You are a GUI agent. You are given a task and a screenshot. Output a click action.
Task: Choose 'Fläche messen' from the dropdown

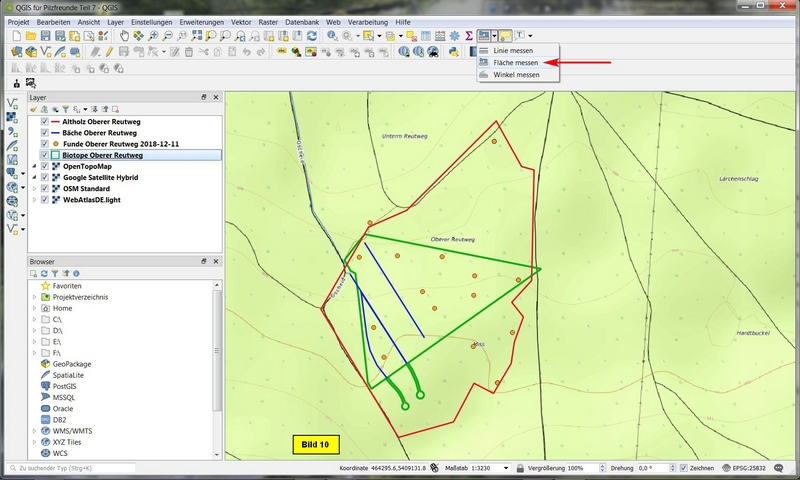[515, 62]
